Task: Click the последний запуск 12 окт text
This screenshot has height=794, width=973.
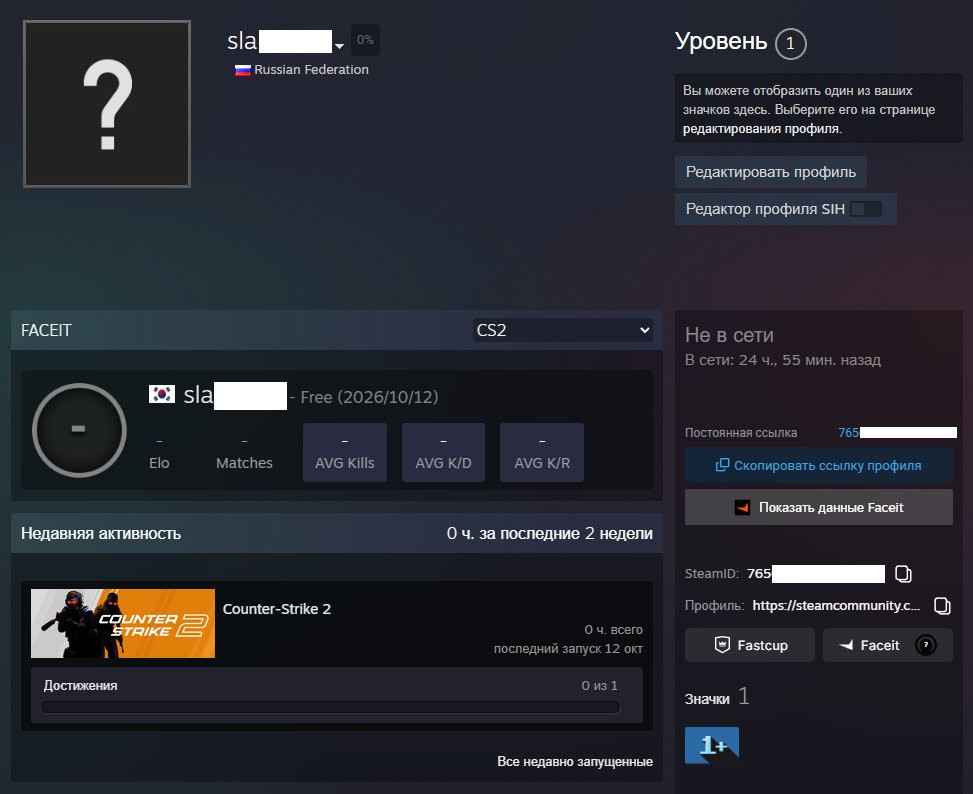Action: (x=568, y=649)
